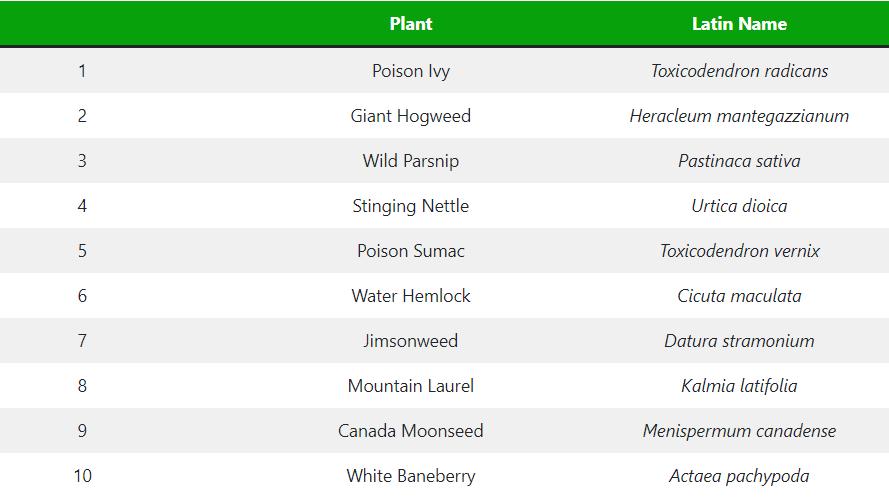Screen dimensions: 889x497
Task: Click the Toxicodendron radicans Latin name
Action: click(739, 71)
